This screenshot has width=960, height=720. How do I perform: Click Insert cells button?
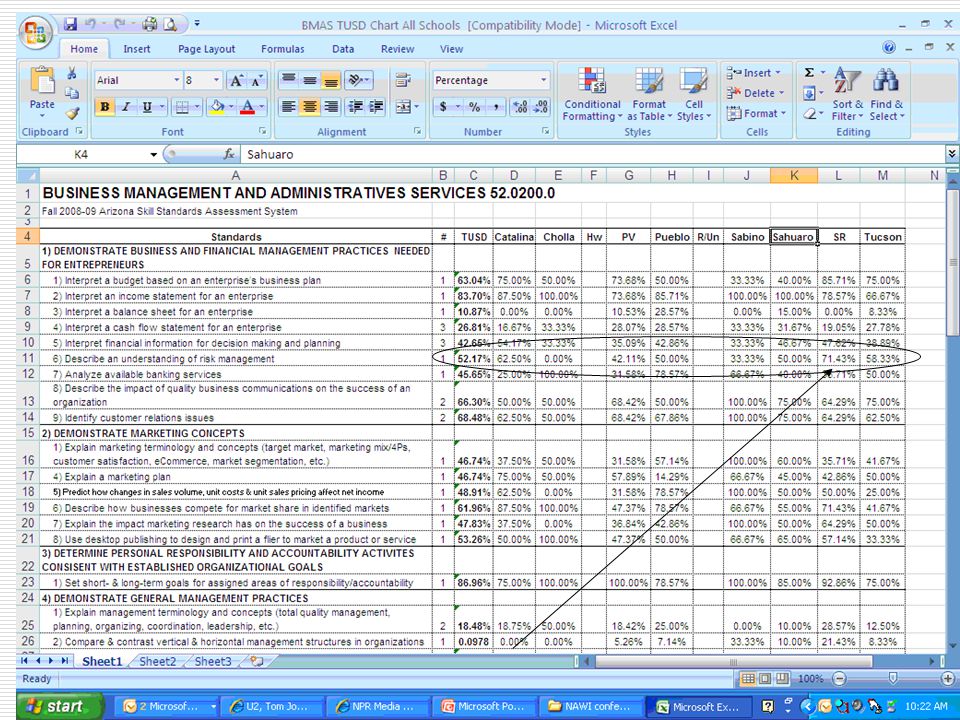[754, 73]
